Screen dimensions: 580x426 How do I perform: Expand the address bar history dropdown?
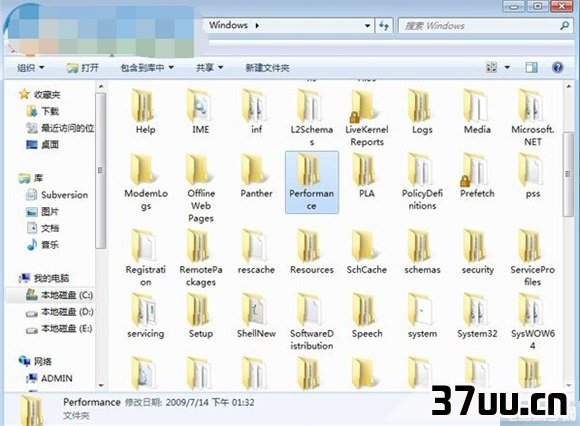point(367,26)
